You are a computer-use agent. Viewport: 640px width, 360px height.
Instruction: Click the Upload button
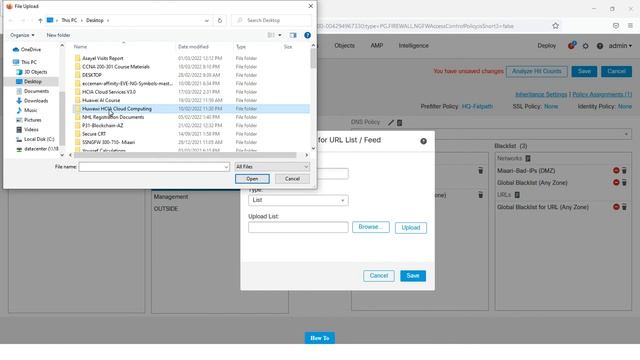coord(411,228)
